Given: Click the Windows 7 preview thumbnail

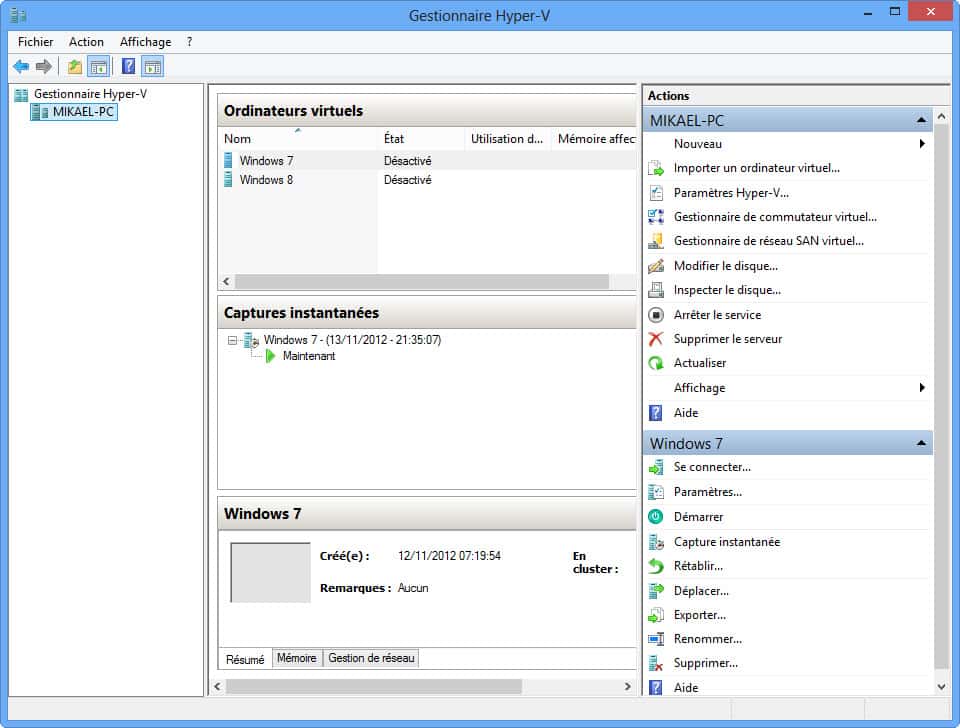Looking at the screenshot, I should coord(270,572).
